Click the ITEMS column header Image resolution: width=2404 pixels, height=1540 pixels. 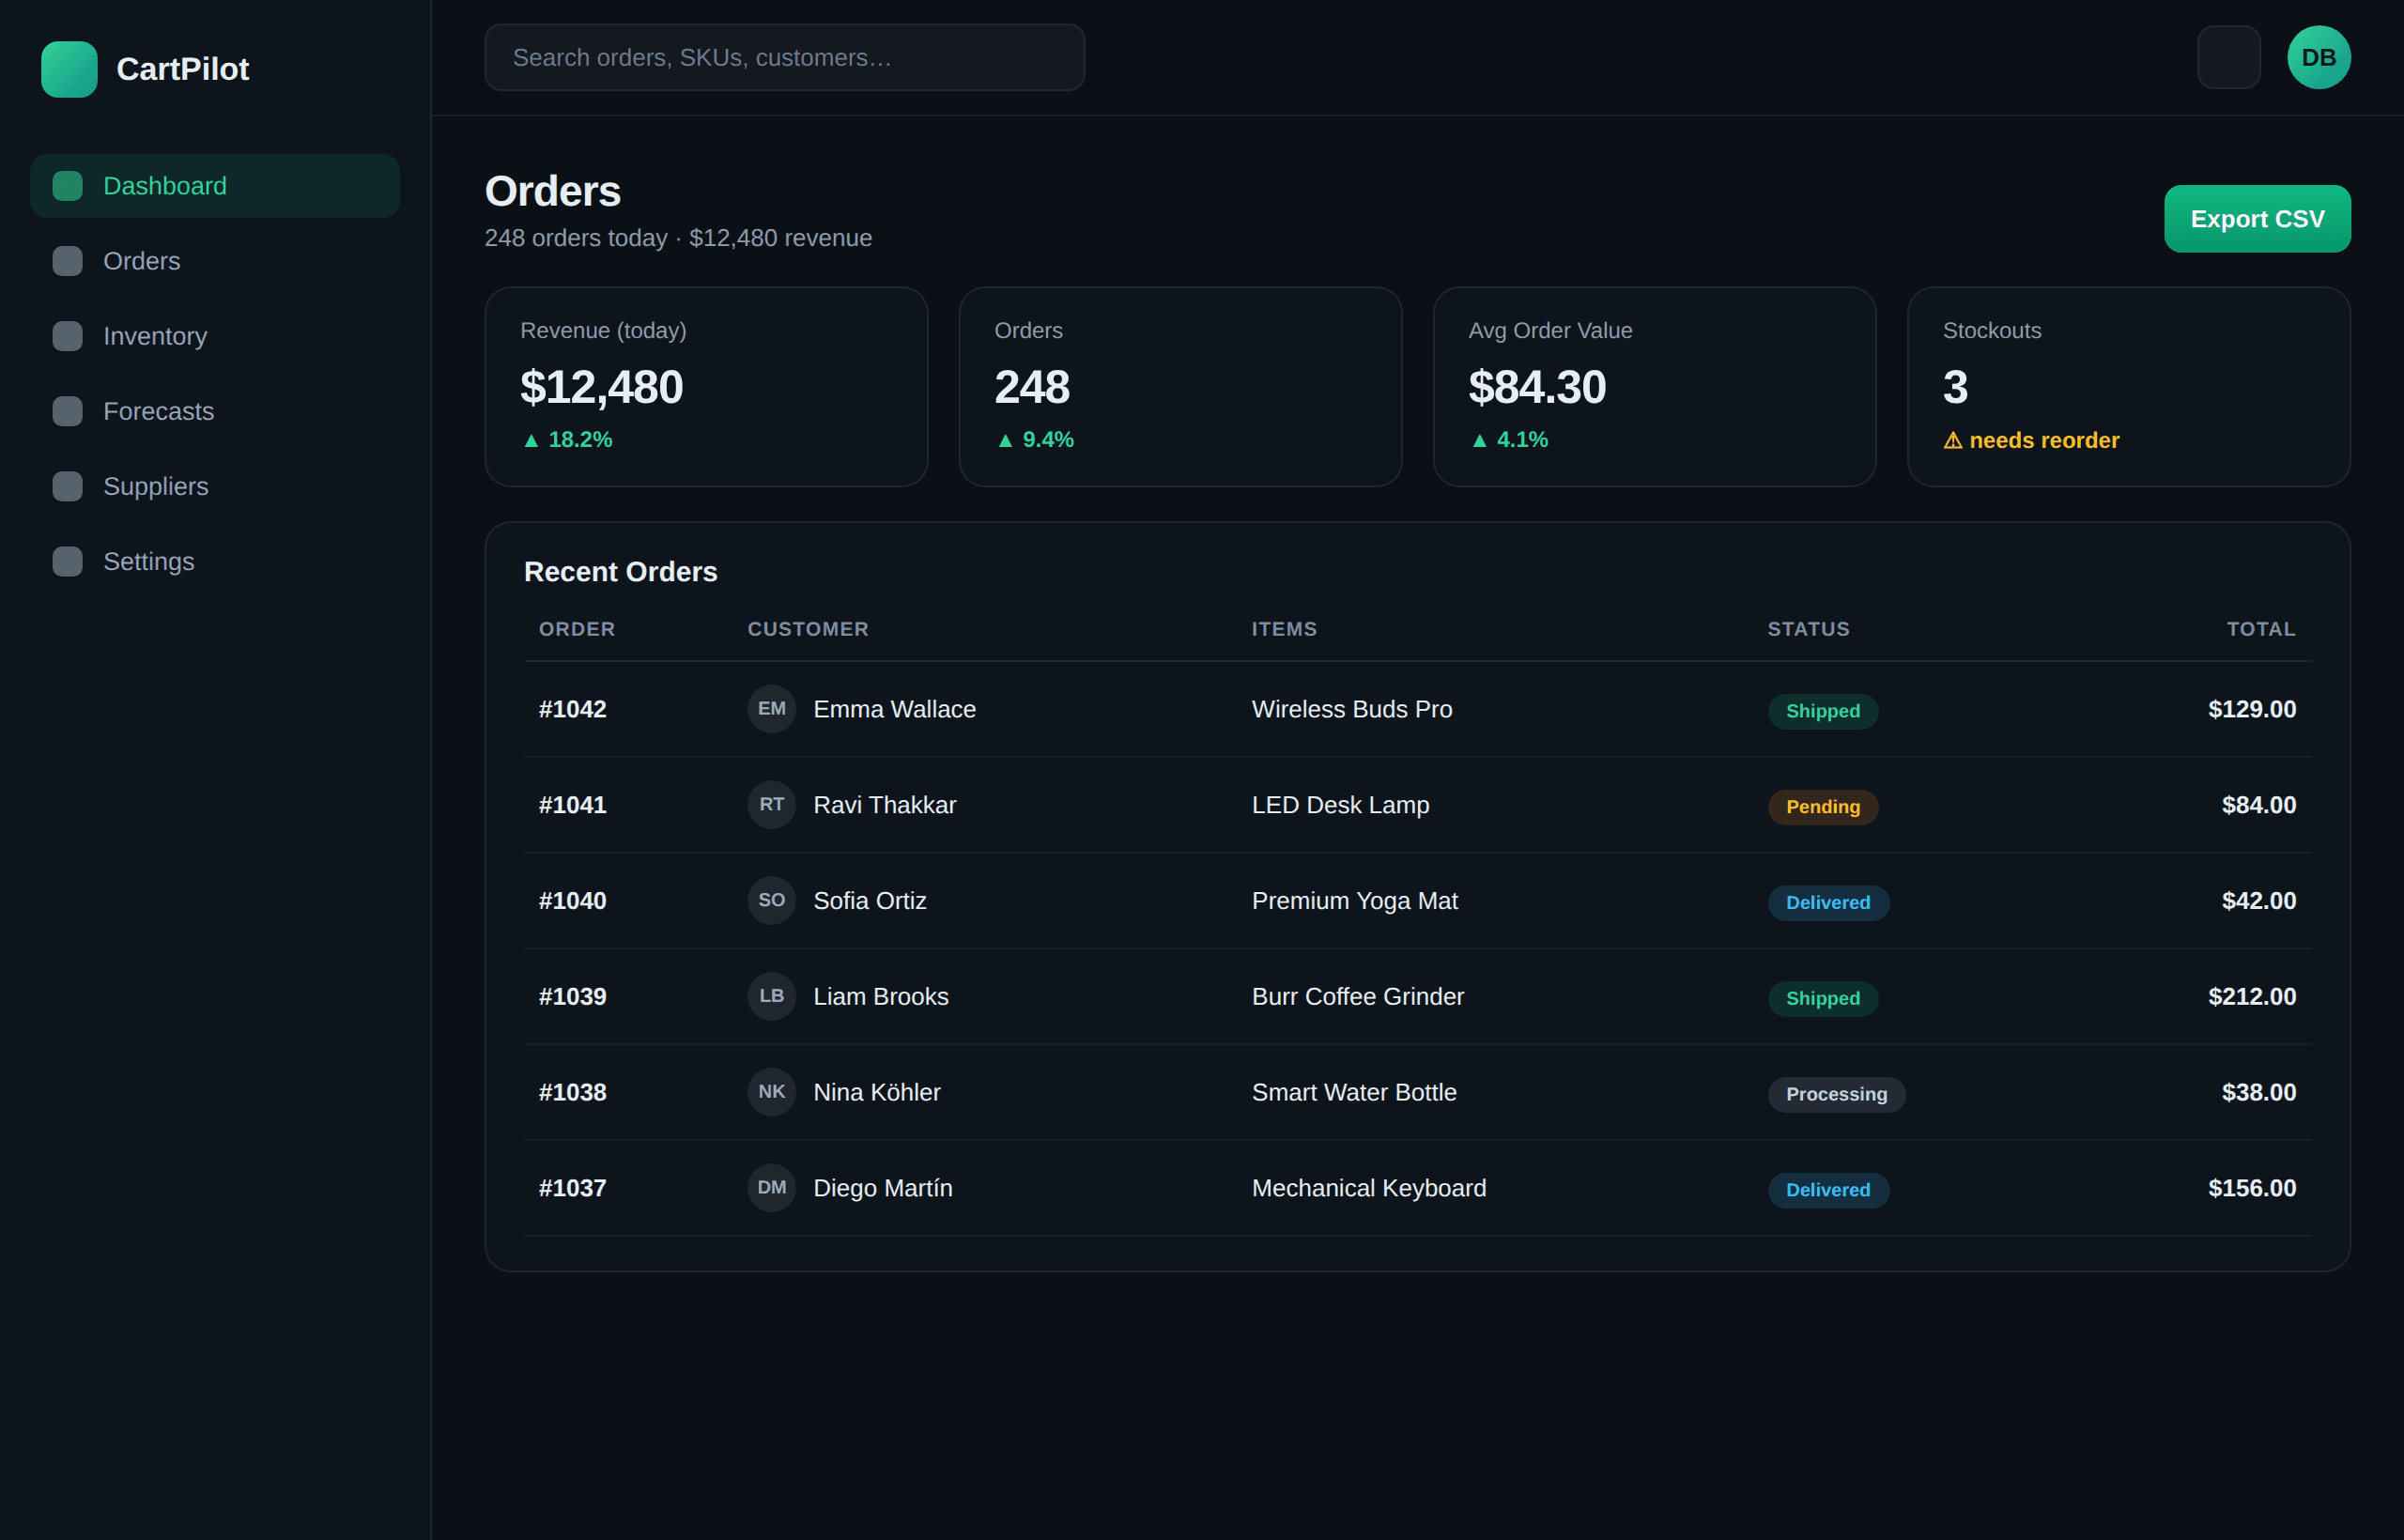click(1284, 629)
